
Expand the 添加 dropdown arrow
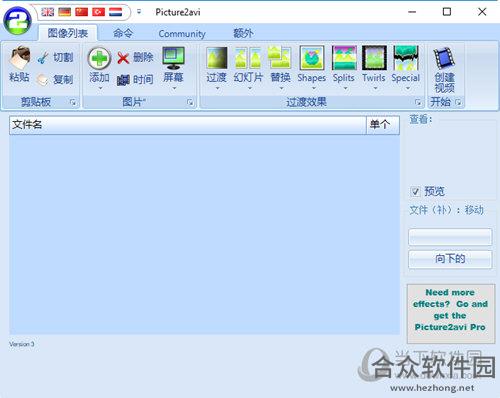100,88
